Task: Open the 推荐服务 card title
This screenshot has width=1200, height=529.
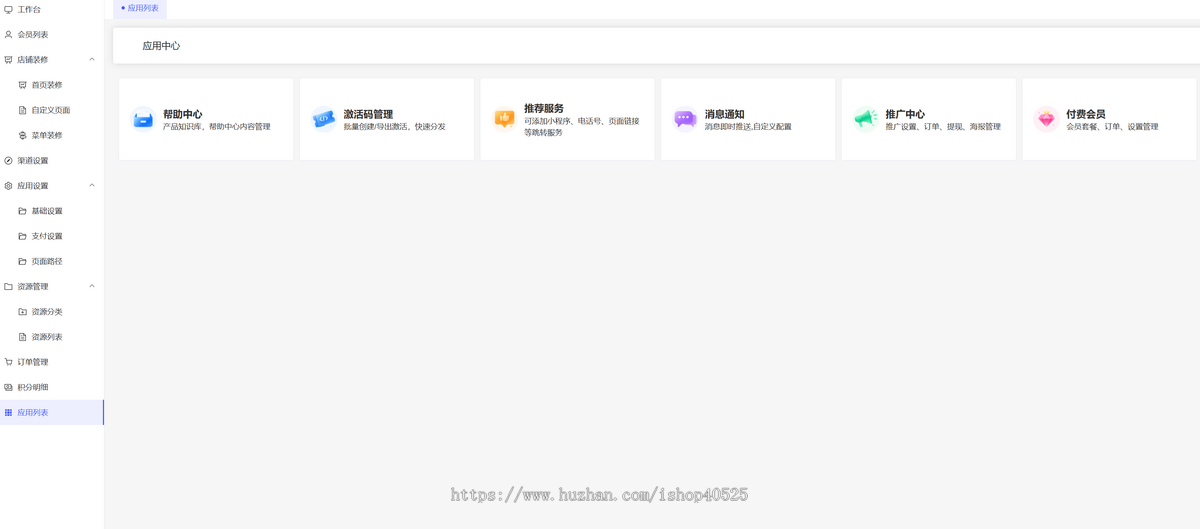Action: pyautogui.click(x=544, y=108)
